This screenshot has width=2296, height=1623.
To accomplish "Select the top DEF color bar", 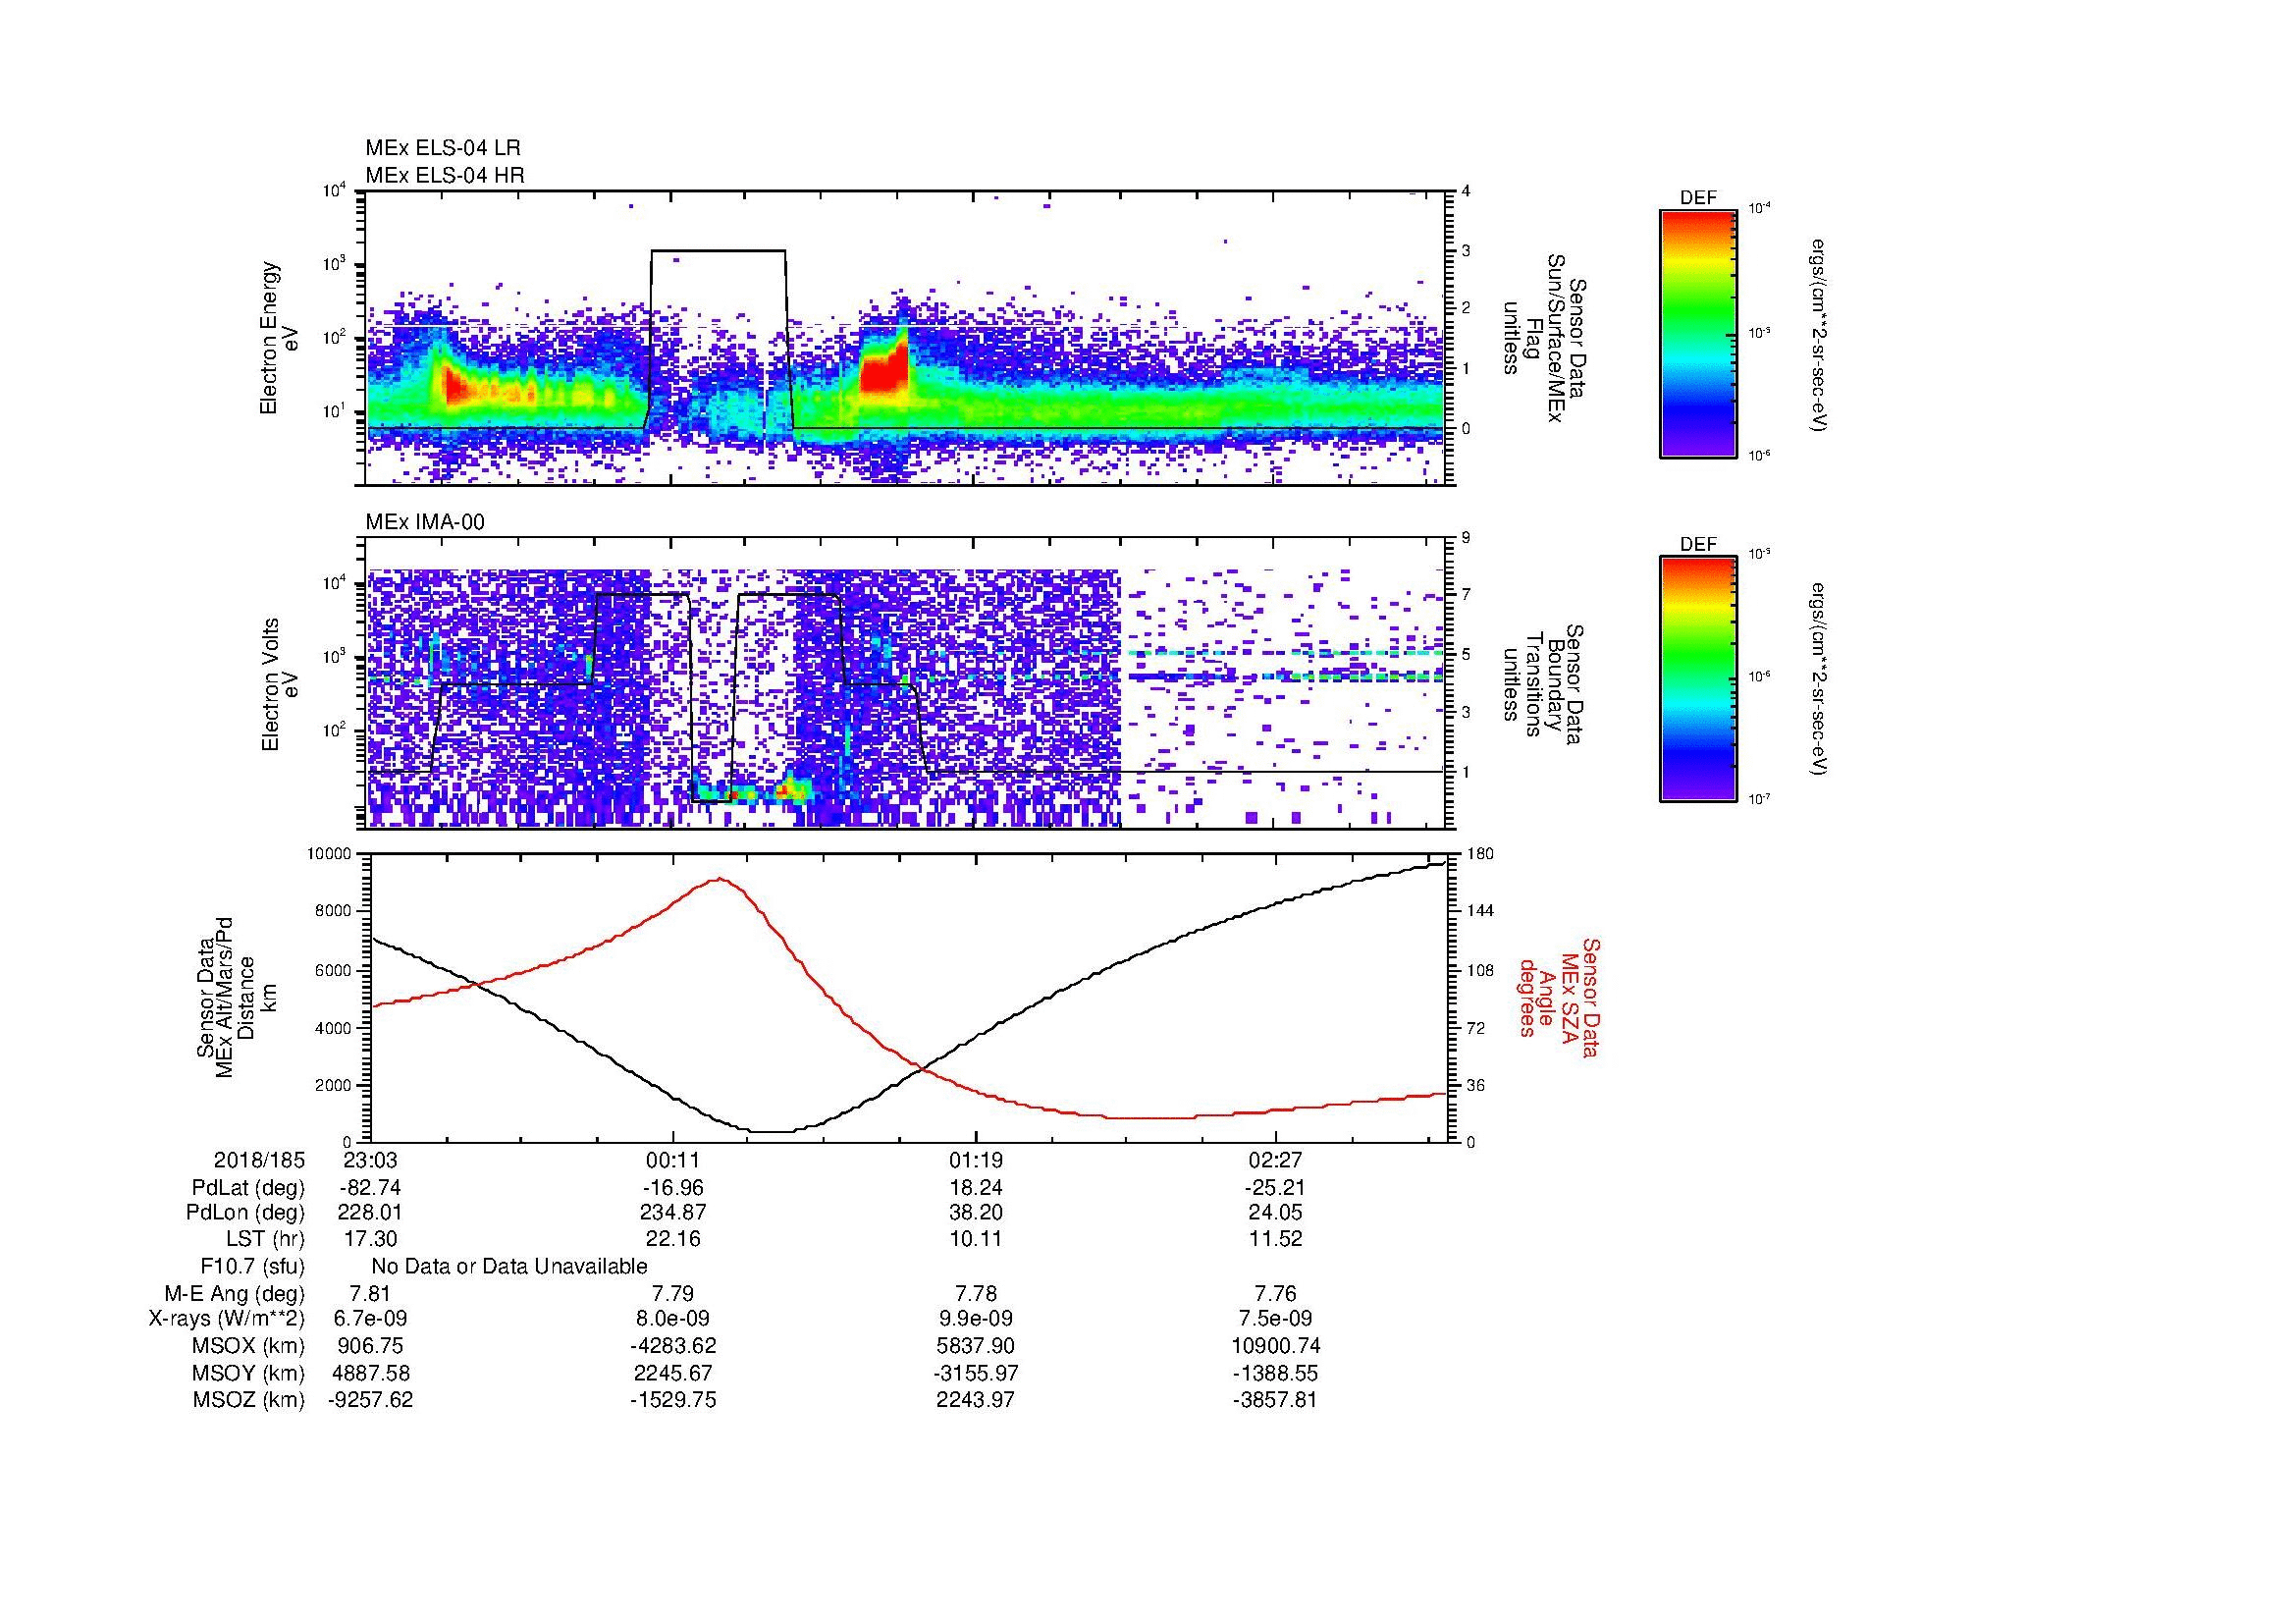I will point(1698,334).
